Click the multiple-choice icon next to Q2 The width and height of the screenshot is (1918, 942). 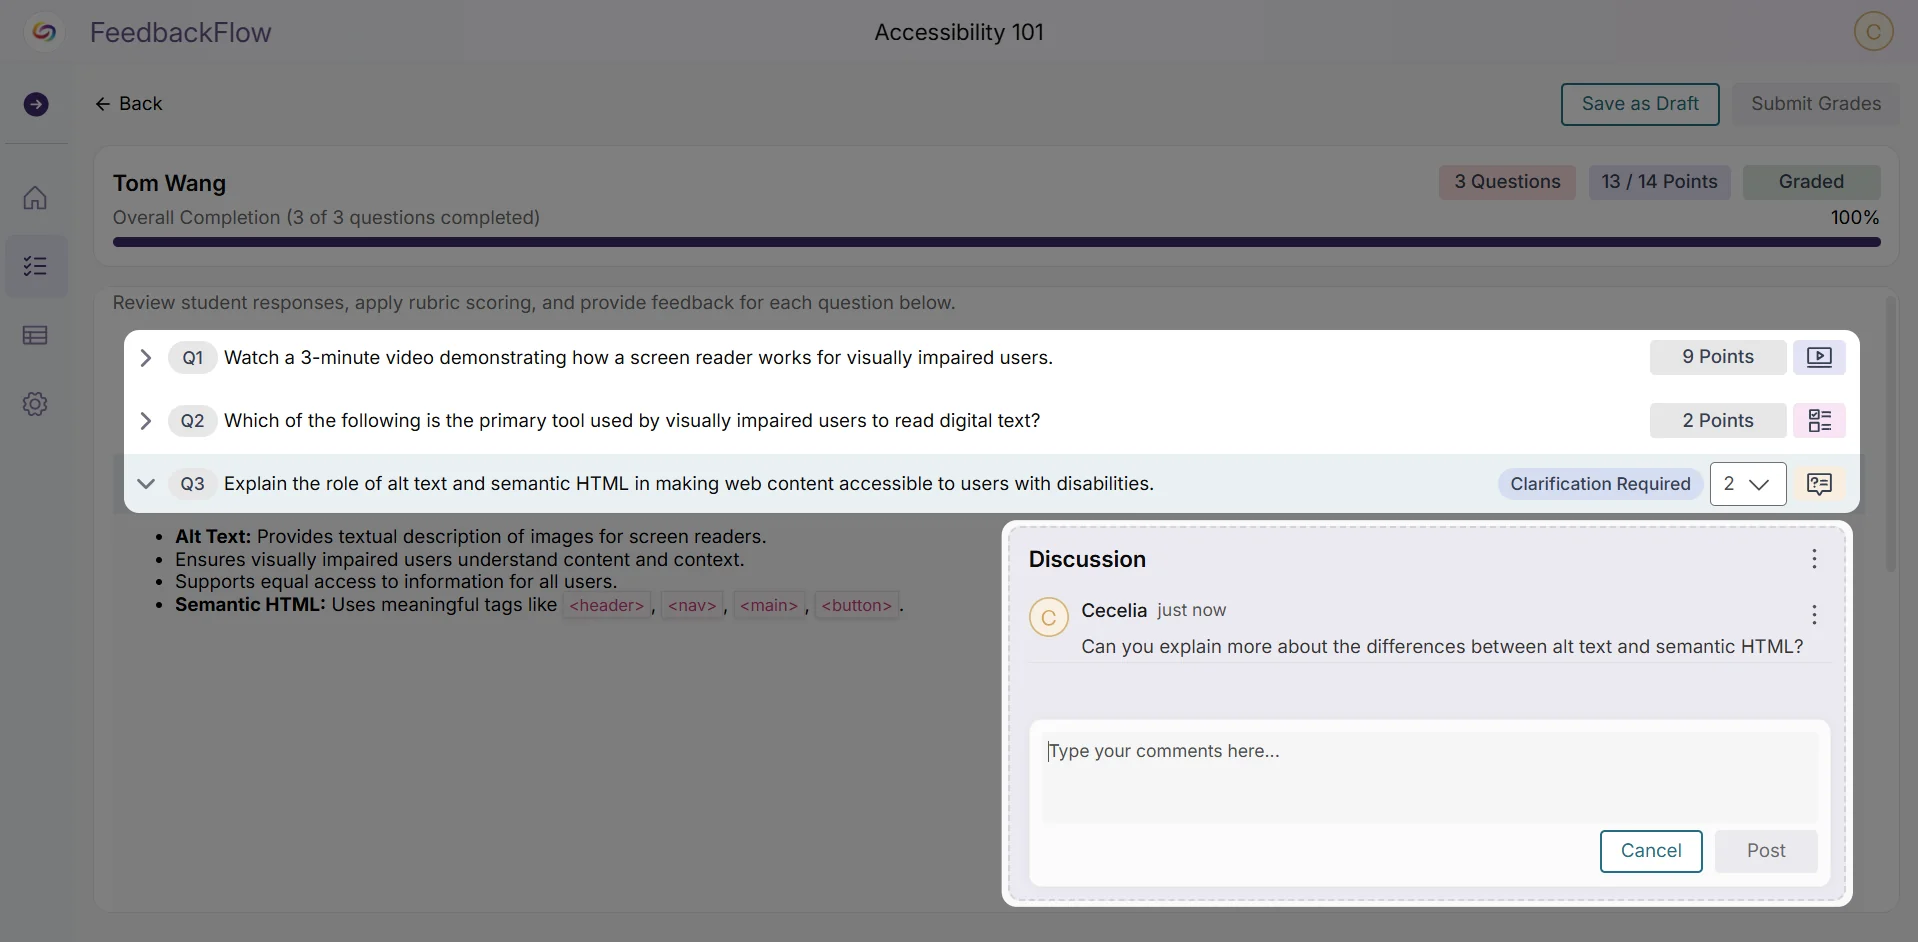(x=1820, y=420)
